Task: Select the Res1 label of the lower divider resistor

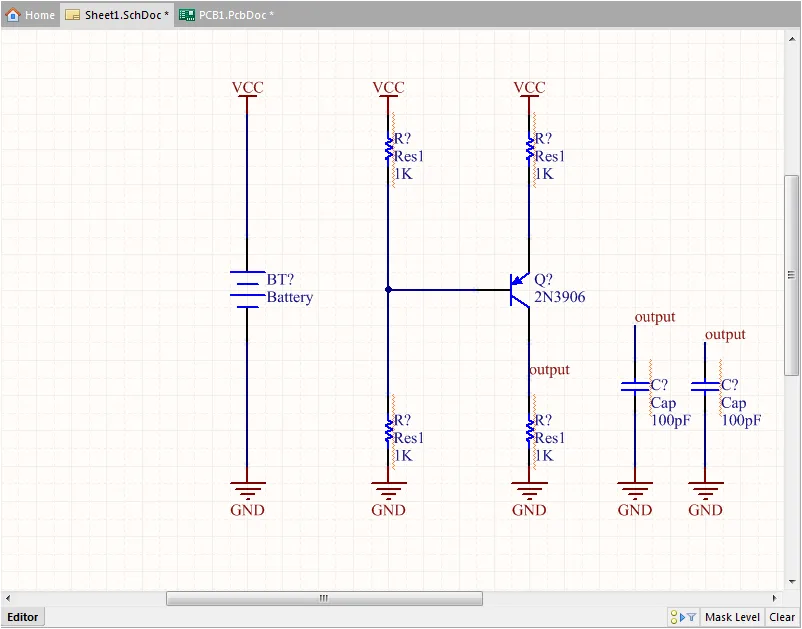Action: tap(409, 438)
